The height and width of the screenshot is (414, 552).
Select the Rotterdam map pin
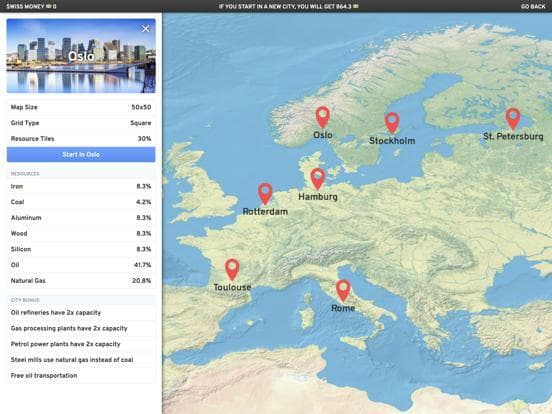coord(265,194)
